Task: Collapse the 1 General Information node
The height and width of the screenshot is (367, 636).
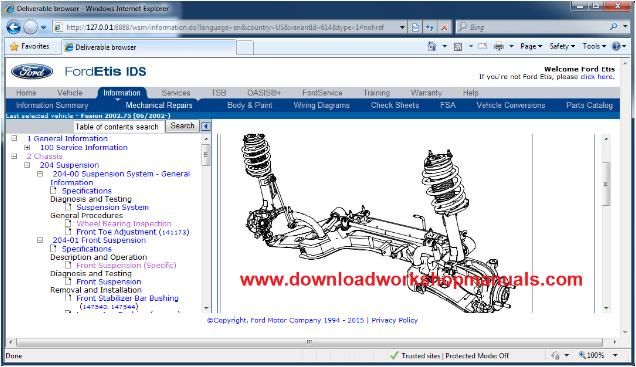Action: 14,138
